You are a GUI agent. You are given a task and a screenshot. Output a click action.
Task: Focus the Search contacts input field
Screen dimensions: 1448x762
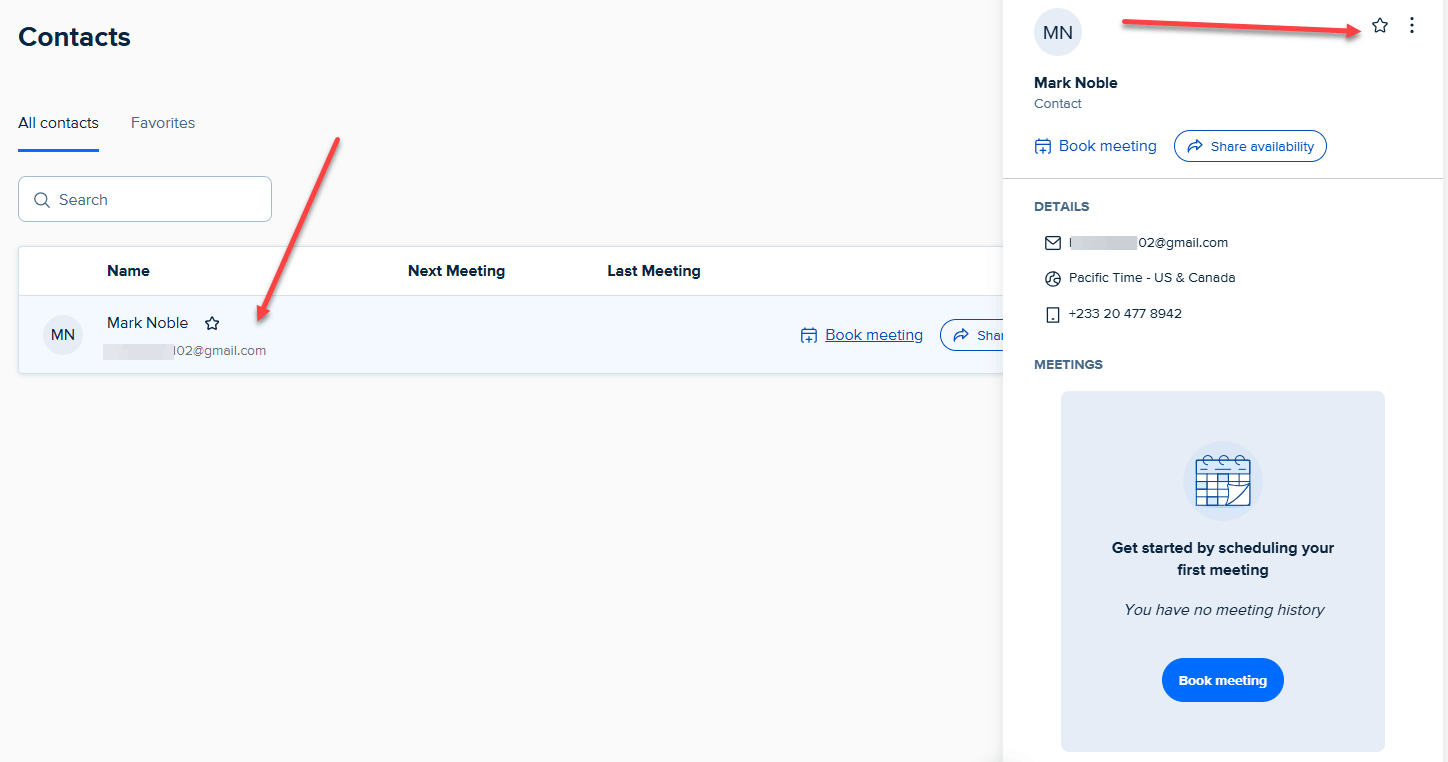click(x=160, y=200)
